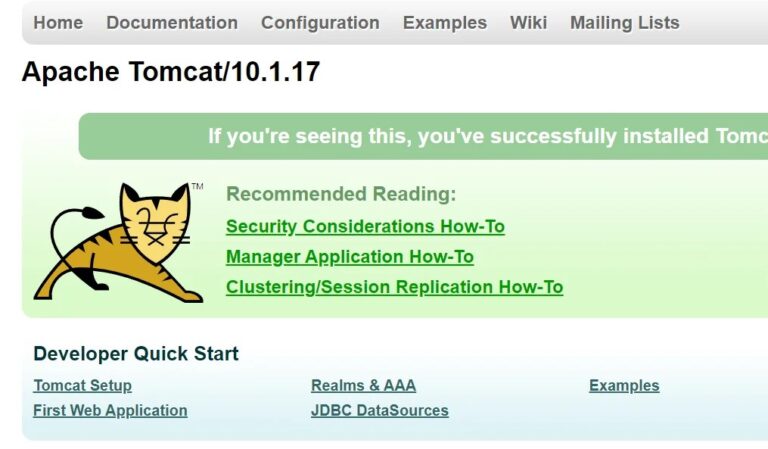Open the First Web Application link
Viewport: 768px width, 449px height.
pyautogui.click(x=110, y=410)
